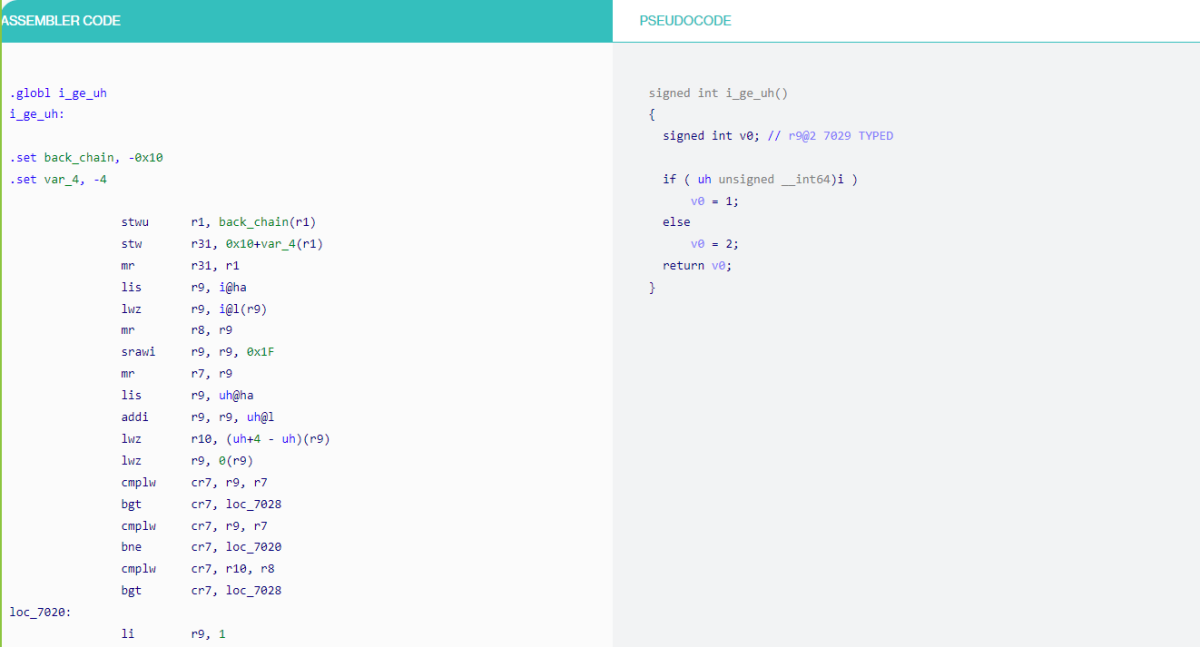Click the 'if ( uh unsigned __int64)i )' line
1200x647 pixels.
(x=760, y=179)
